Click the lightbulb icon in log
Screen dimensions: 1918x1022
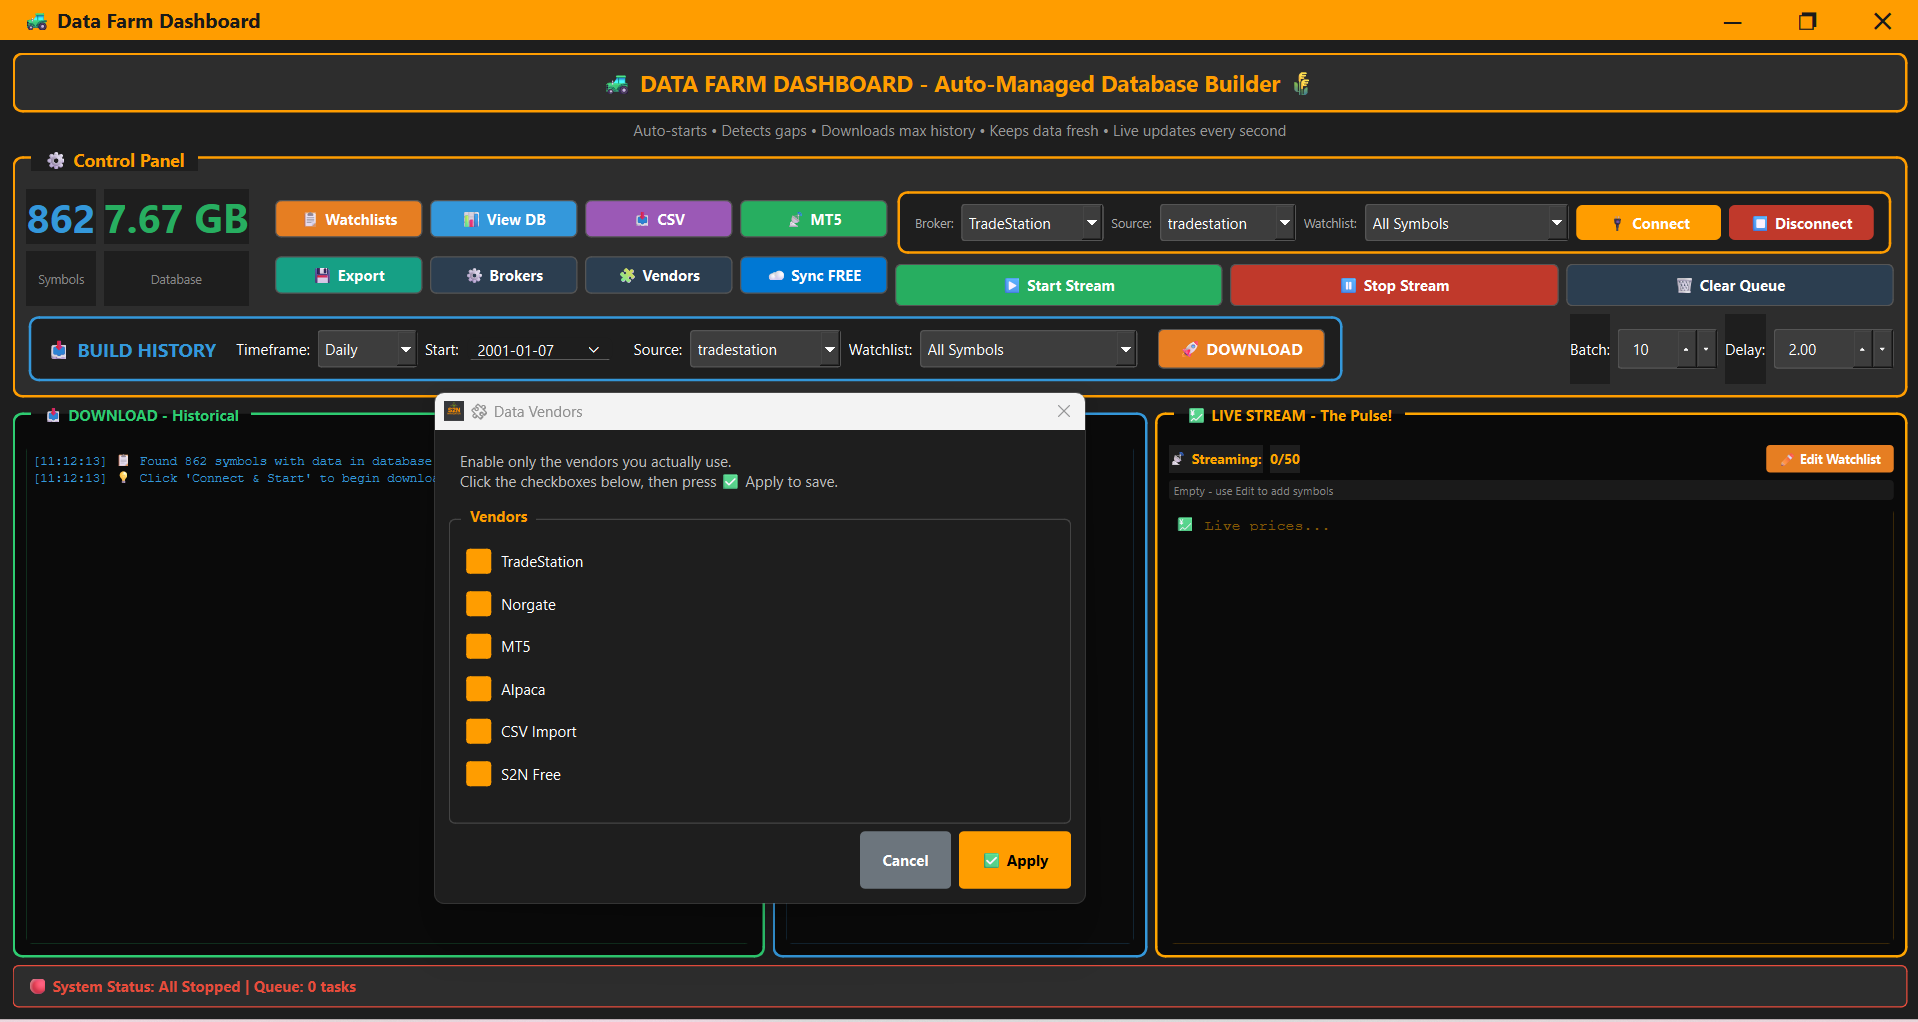pyautogui.click(x=123, y=477)
